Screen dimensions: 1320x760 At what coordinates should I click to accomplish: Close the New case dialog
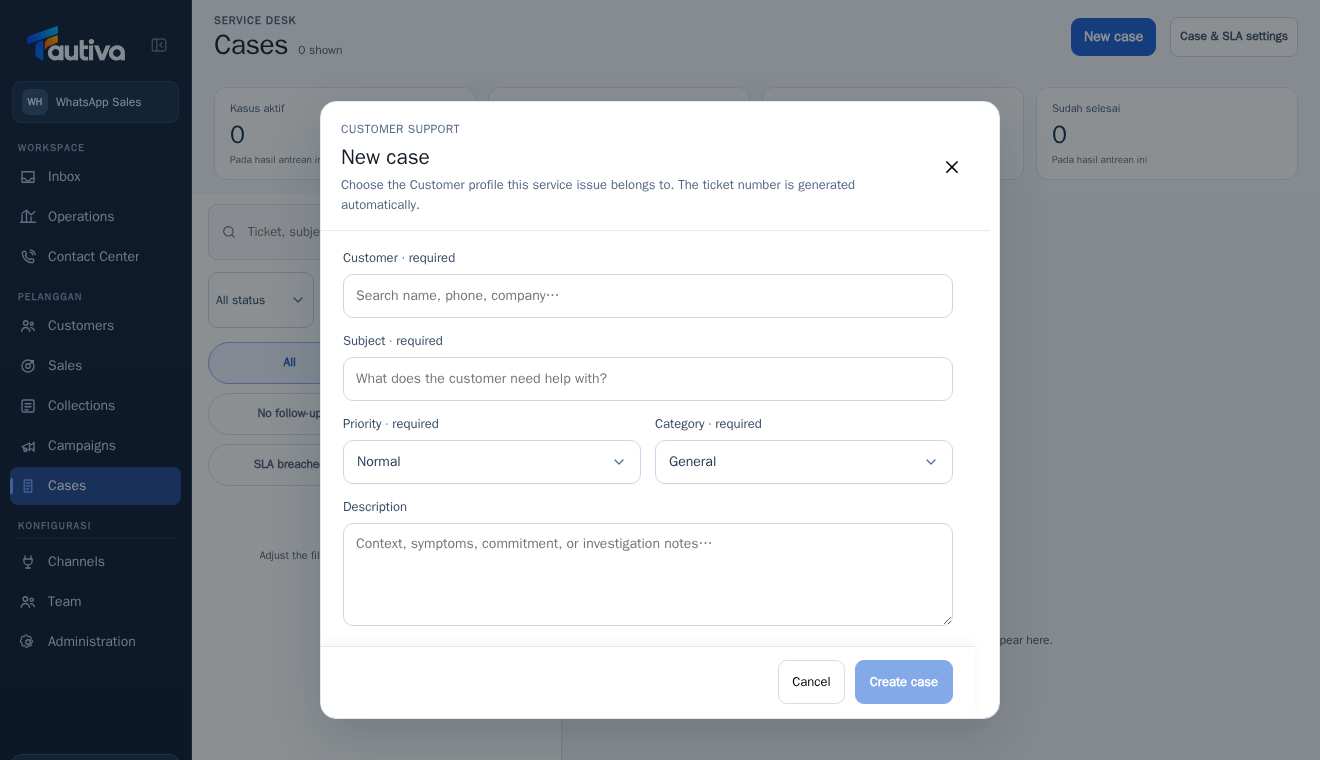952,167
